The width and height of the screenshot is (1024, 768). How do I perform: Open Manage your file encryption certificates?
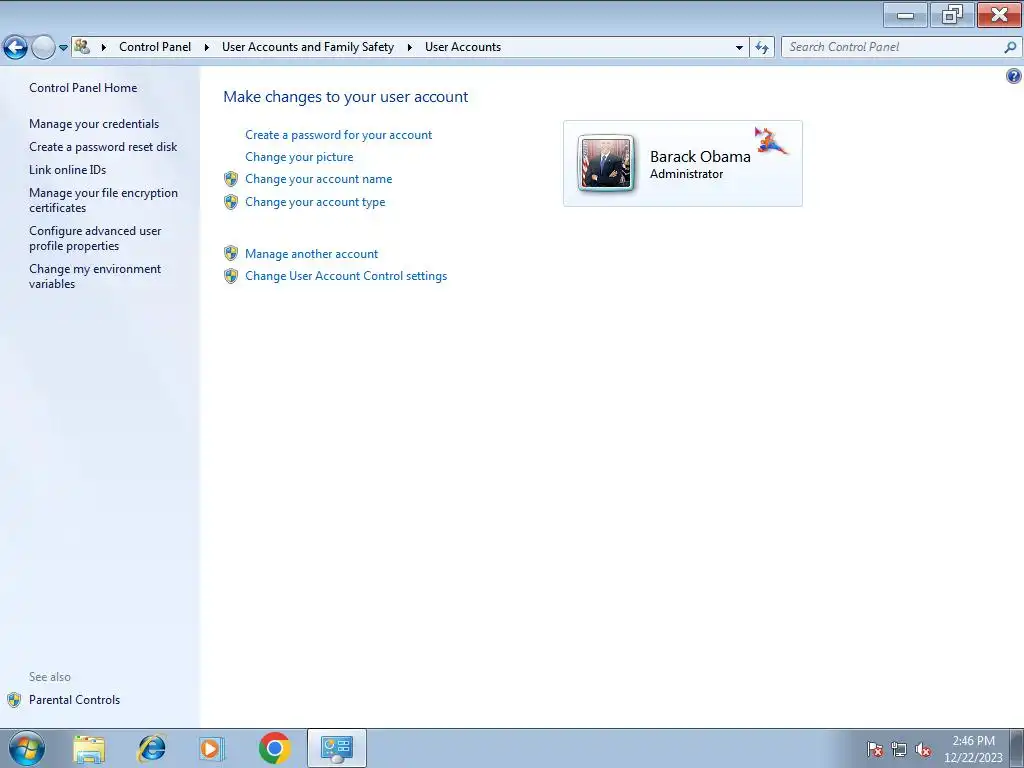[103, 200]
